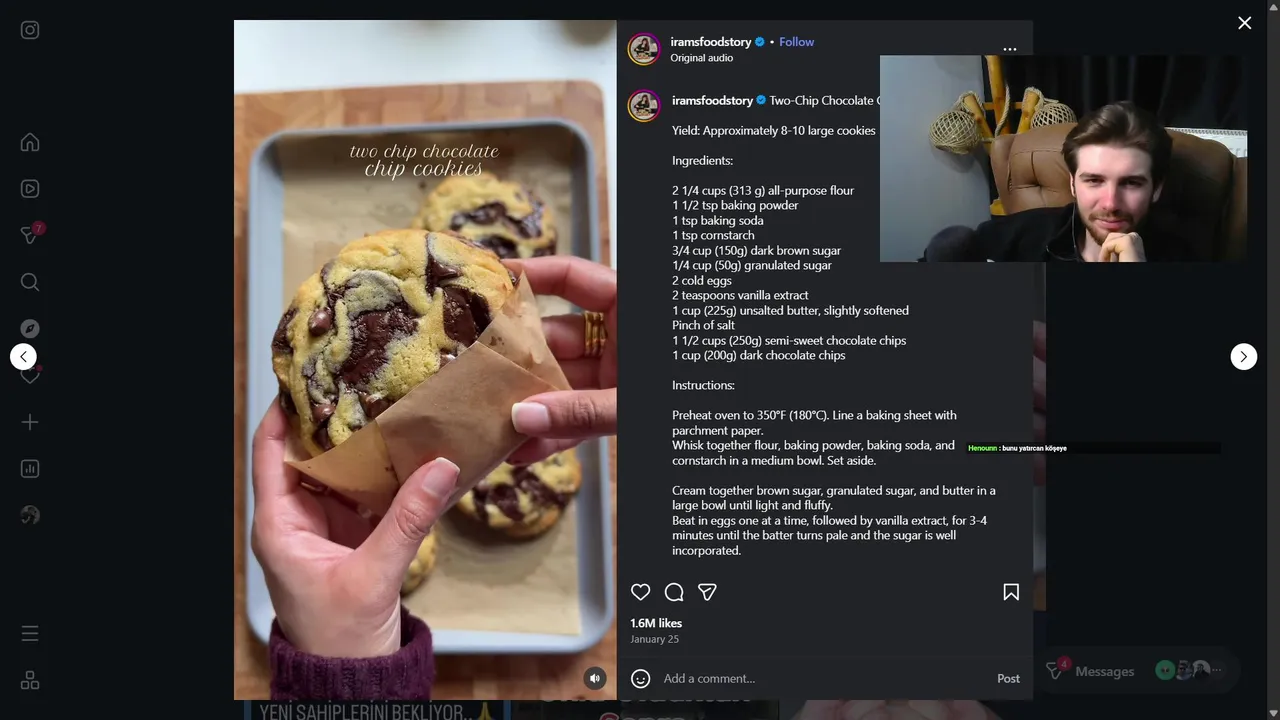Go to next post arrow

pos(1244,357)
